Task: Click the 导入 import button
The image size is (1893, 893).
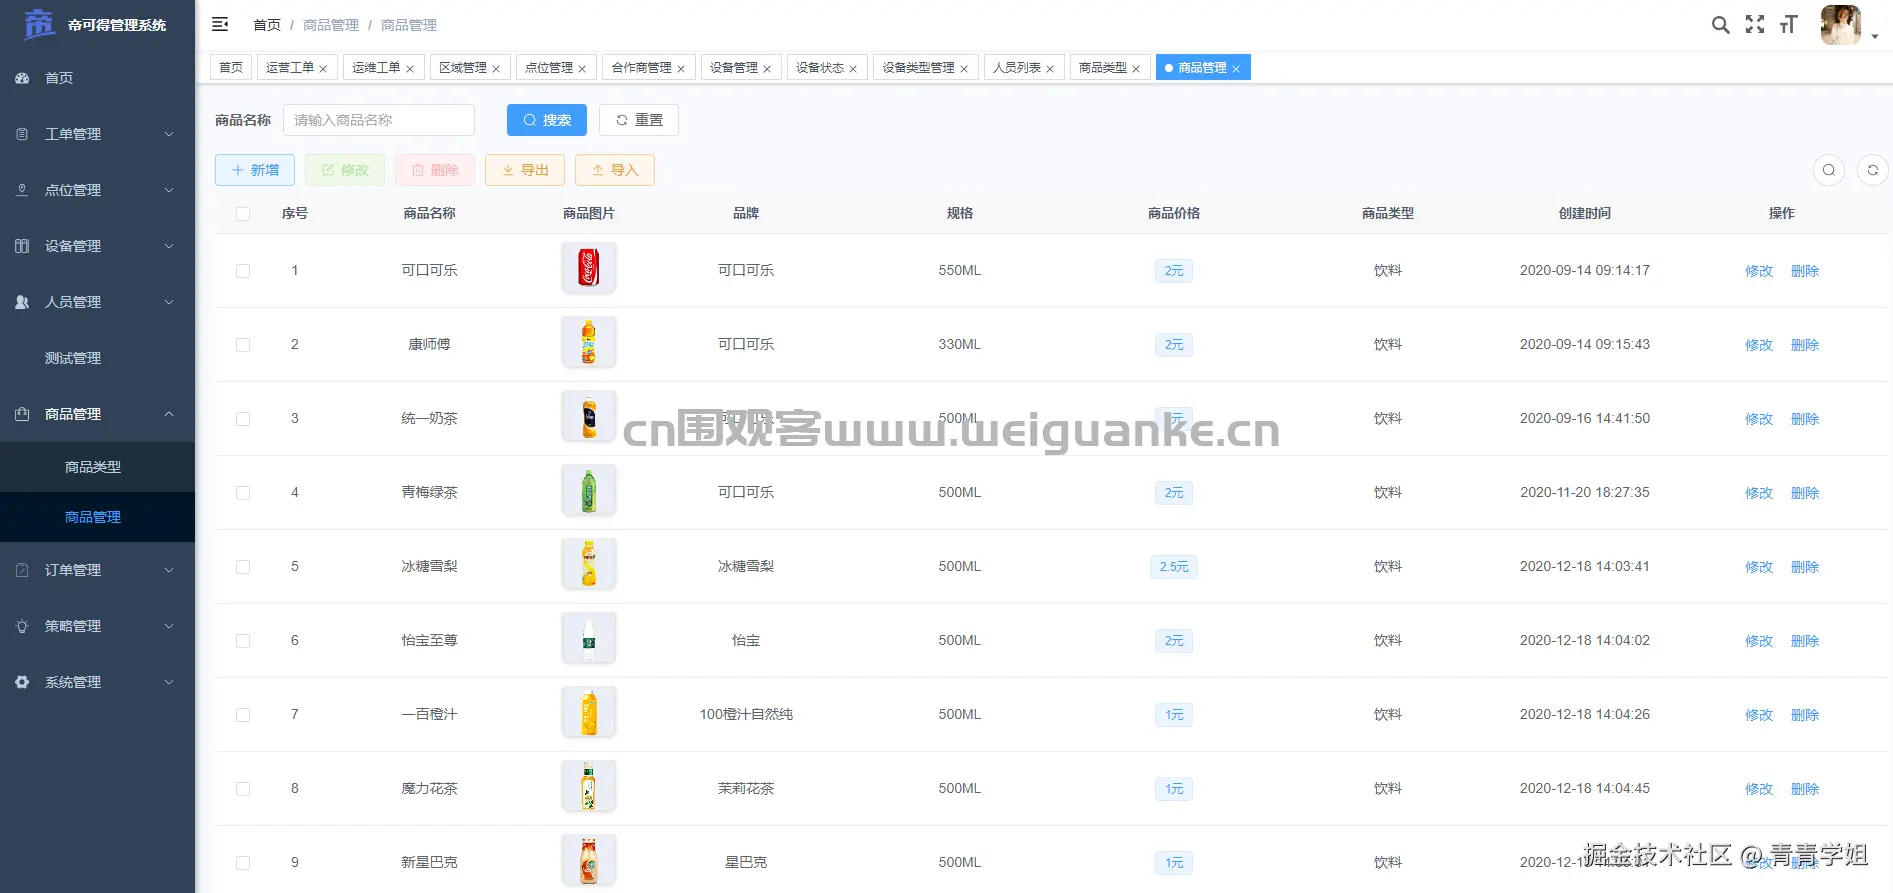Action: click(x=615, y=170)
